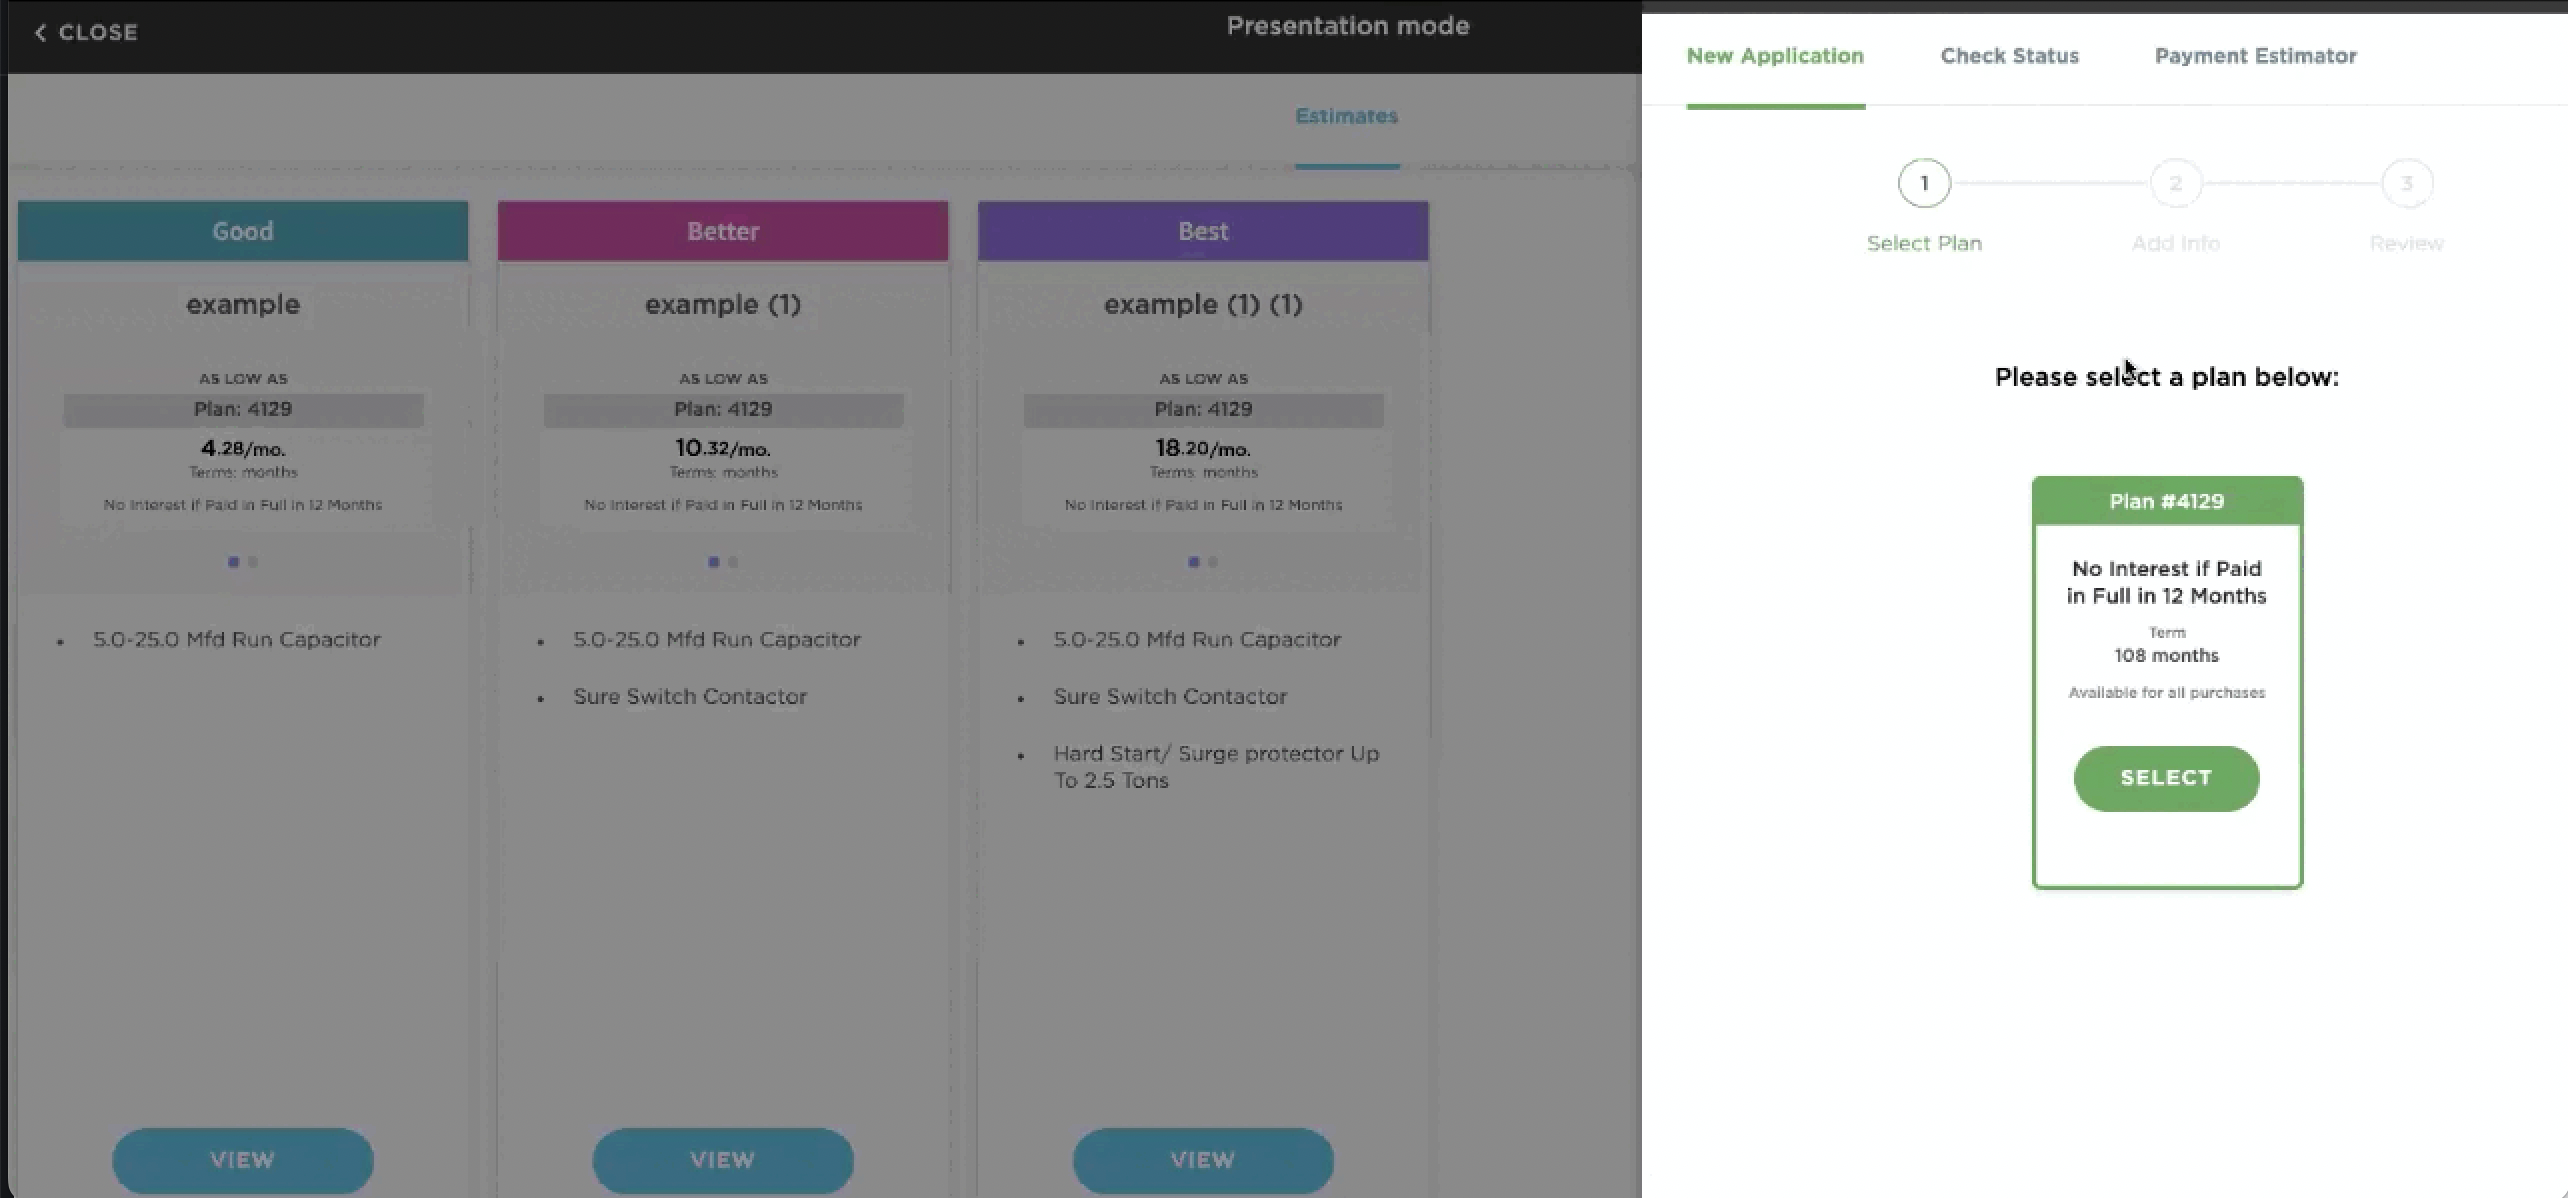Click VIEW under the Best estimate
Viewport: 2568px width, 1198px height.
1203,1160
